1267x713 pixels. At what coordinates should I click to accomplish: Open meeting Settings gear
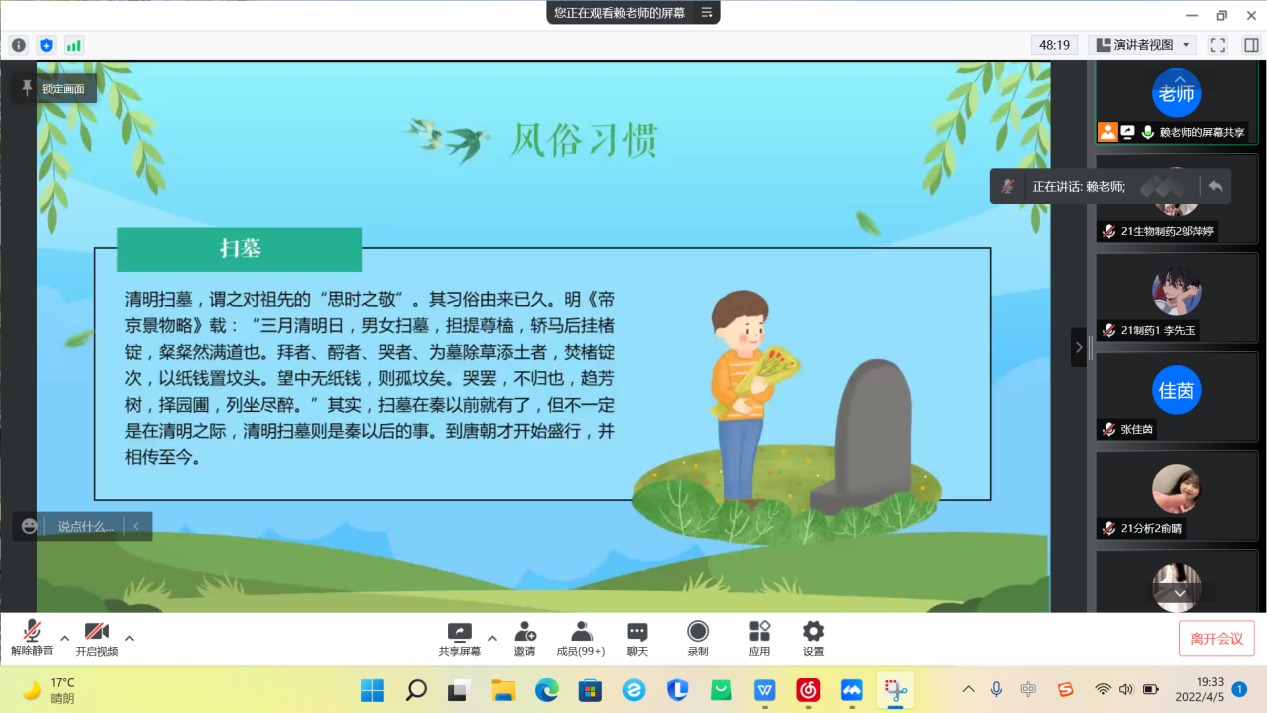point(813,638)
